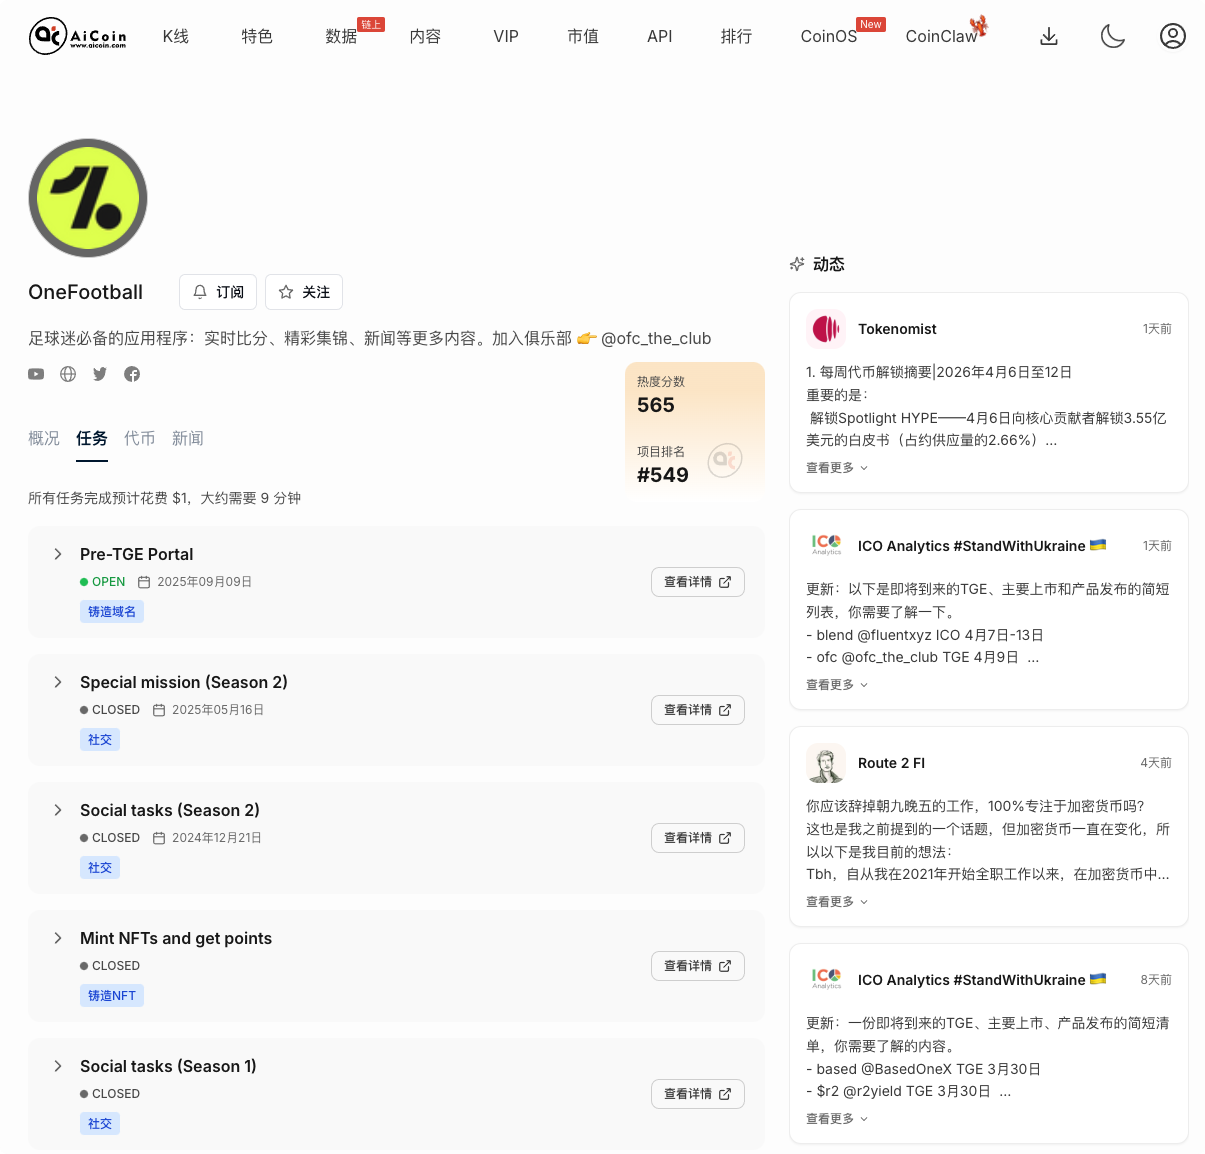The height and width of the screenshot is (1154, 1205).
Task: Click the Twitter icon under the project description
Action: [x=100, y=373]
